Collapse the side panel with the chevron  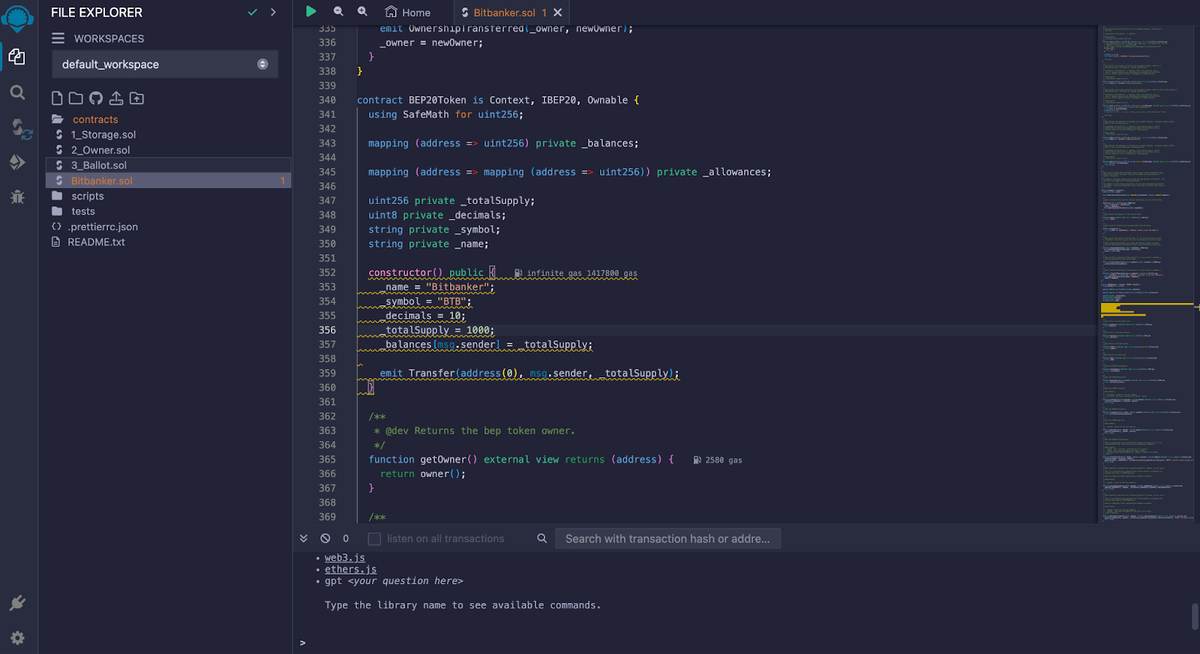pyautogui.click(x=273, y=12)
